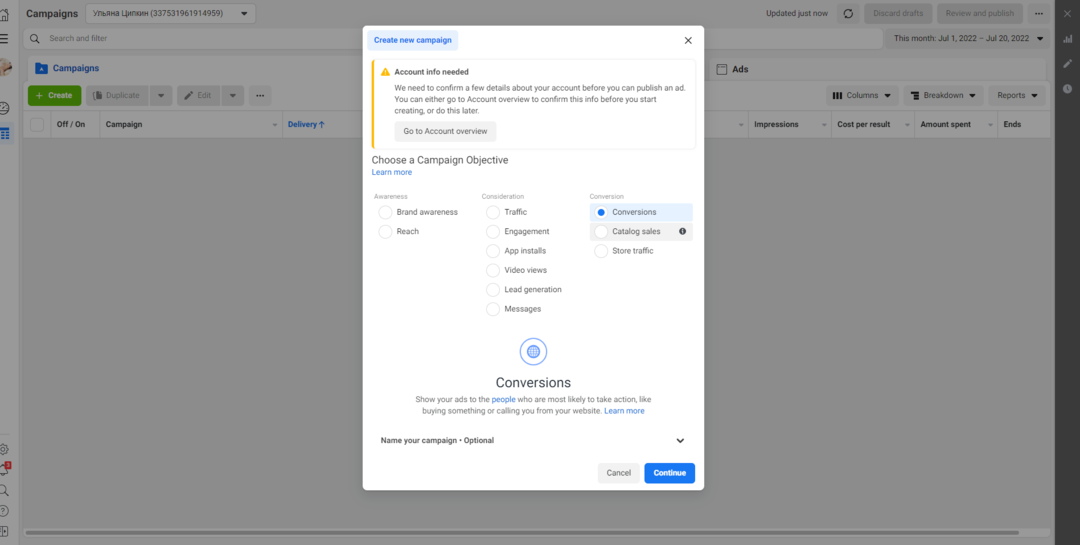
Task: Click the Go to Account overview button
Action: pyautogui.click(x=445, y=131)
